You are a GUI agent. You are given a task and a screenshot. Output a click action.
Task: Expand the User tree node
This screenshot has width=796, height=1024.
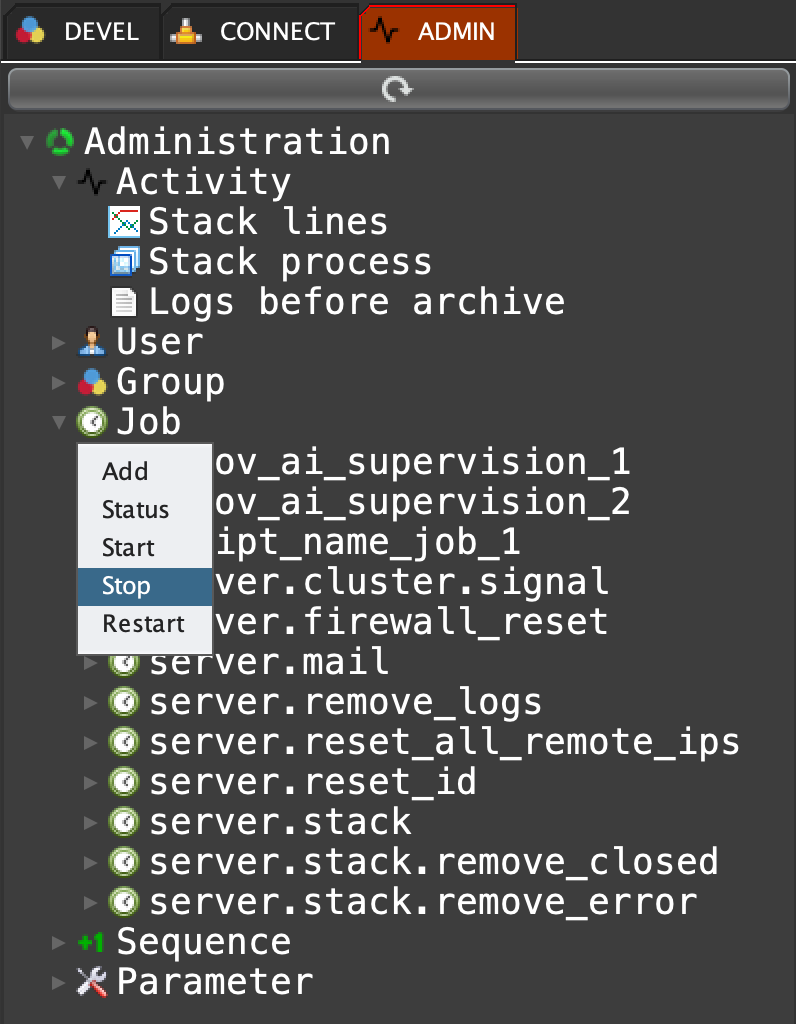(x=60, y=343)
